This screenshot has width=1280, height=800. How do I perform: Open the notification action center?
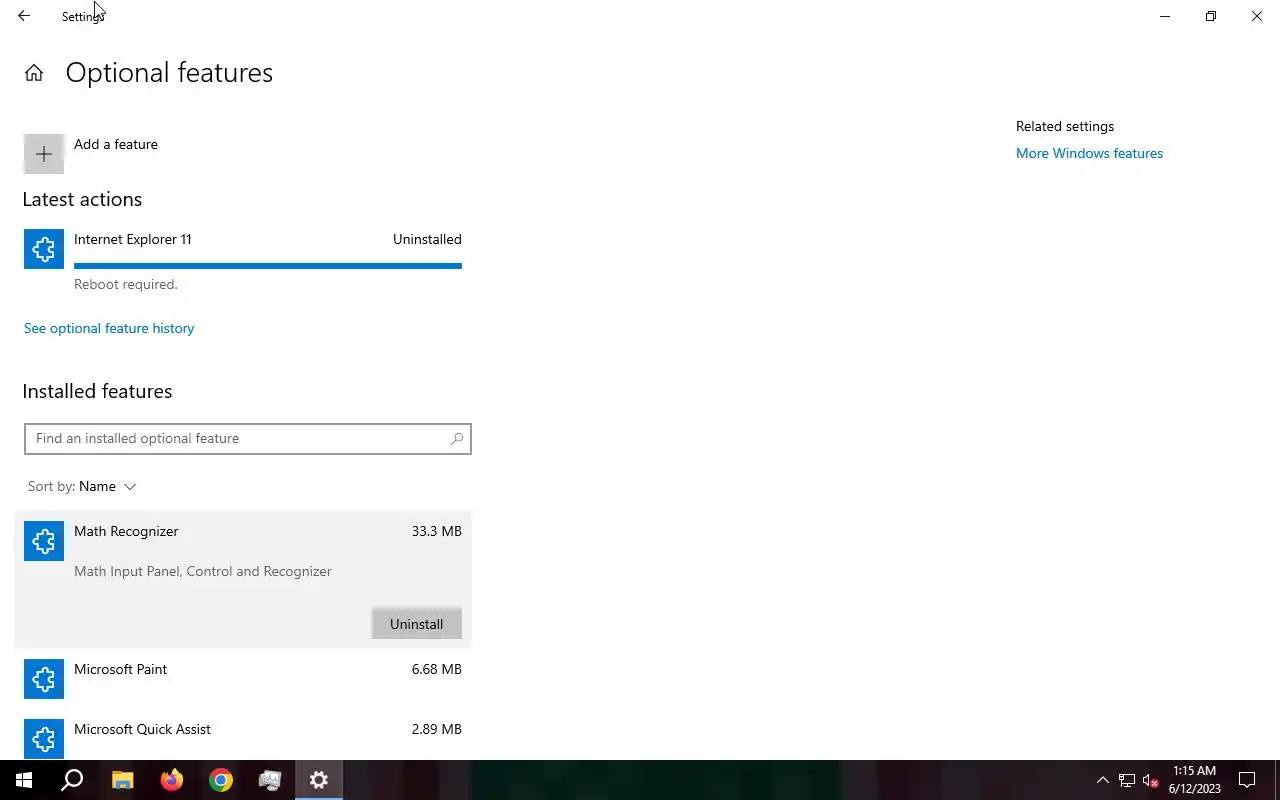[1247, 780]
